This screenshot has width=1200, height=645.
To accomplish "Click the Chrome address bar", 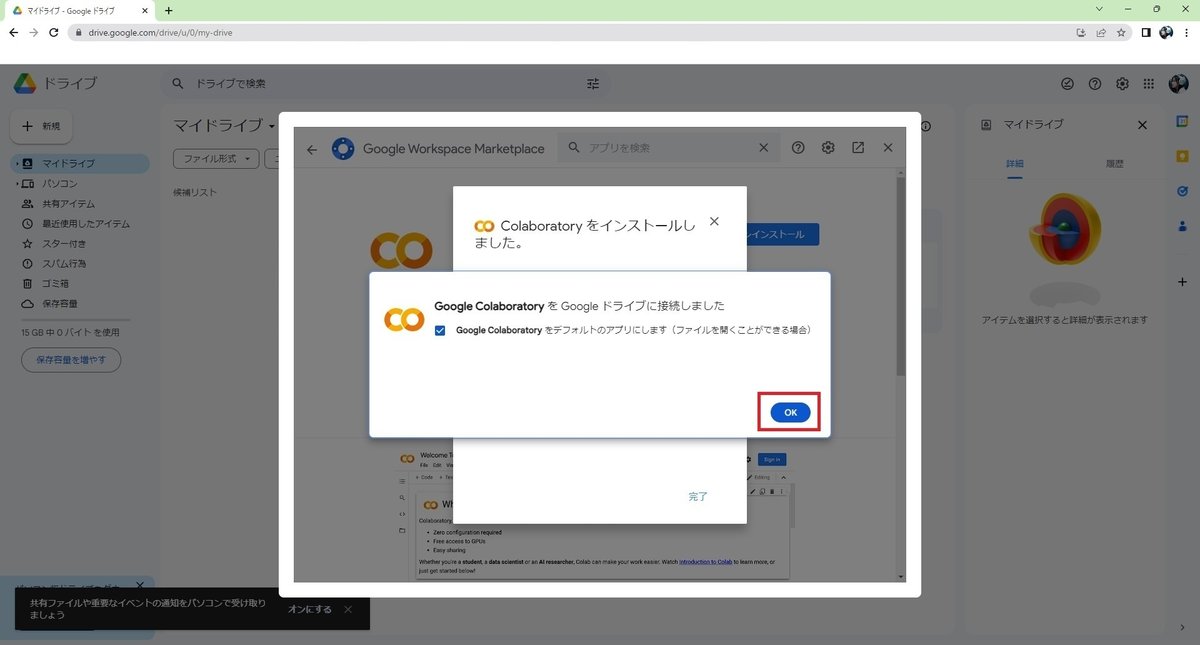I will click(570, 32).
